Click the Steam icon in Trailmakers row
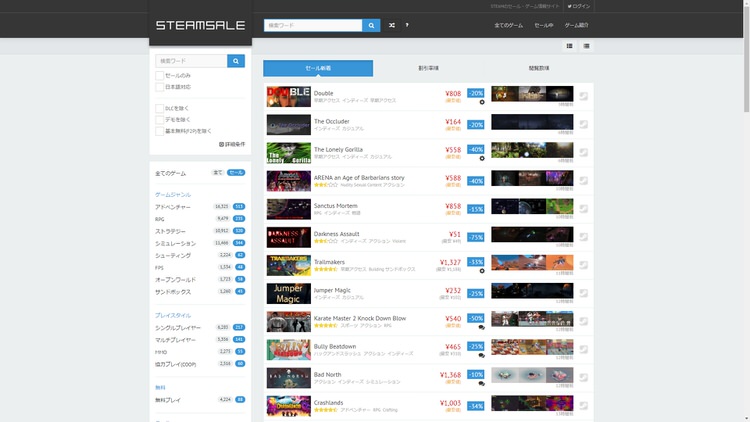 click(584, 265)
